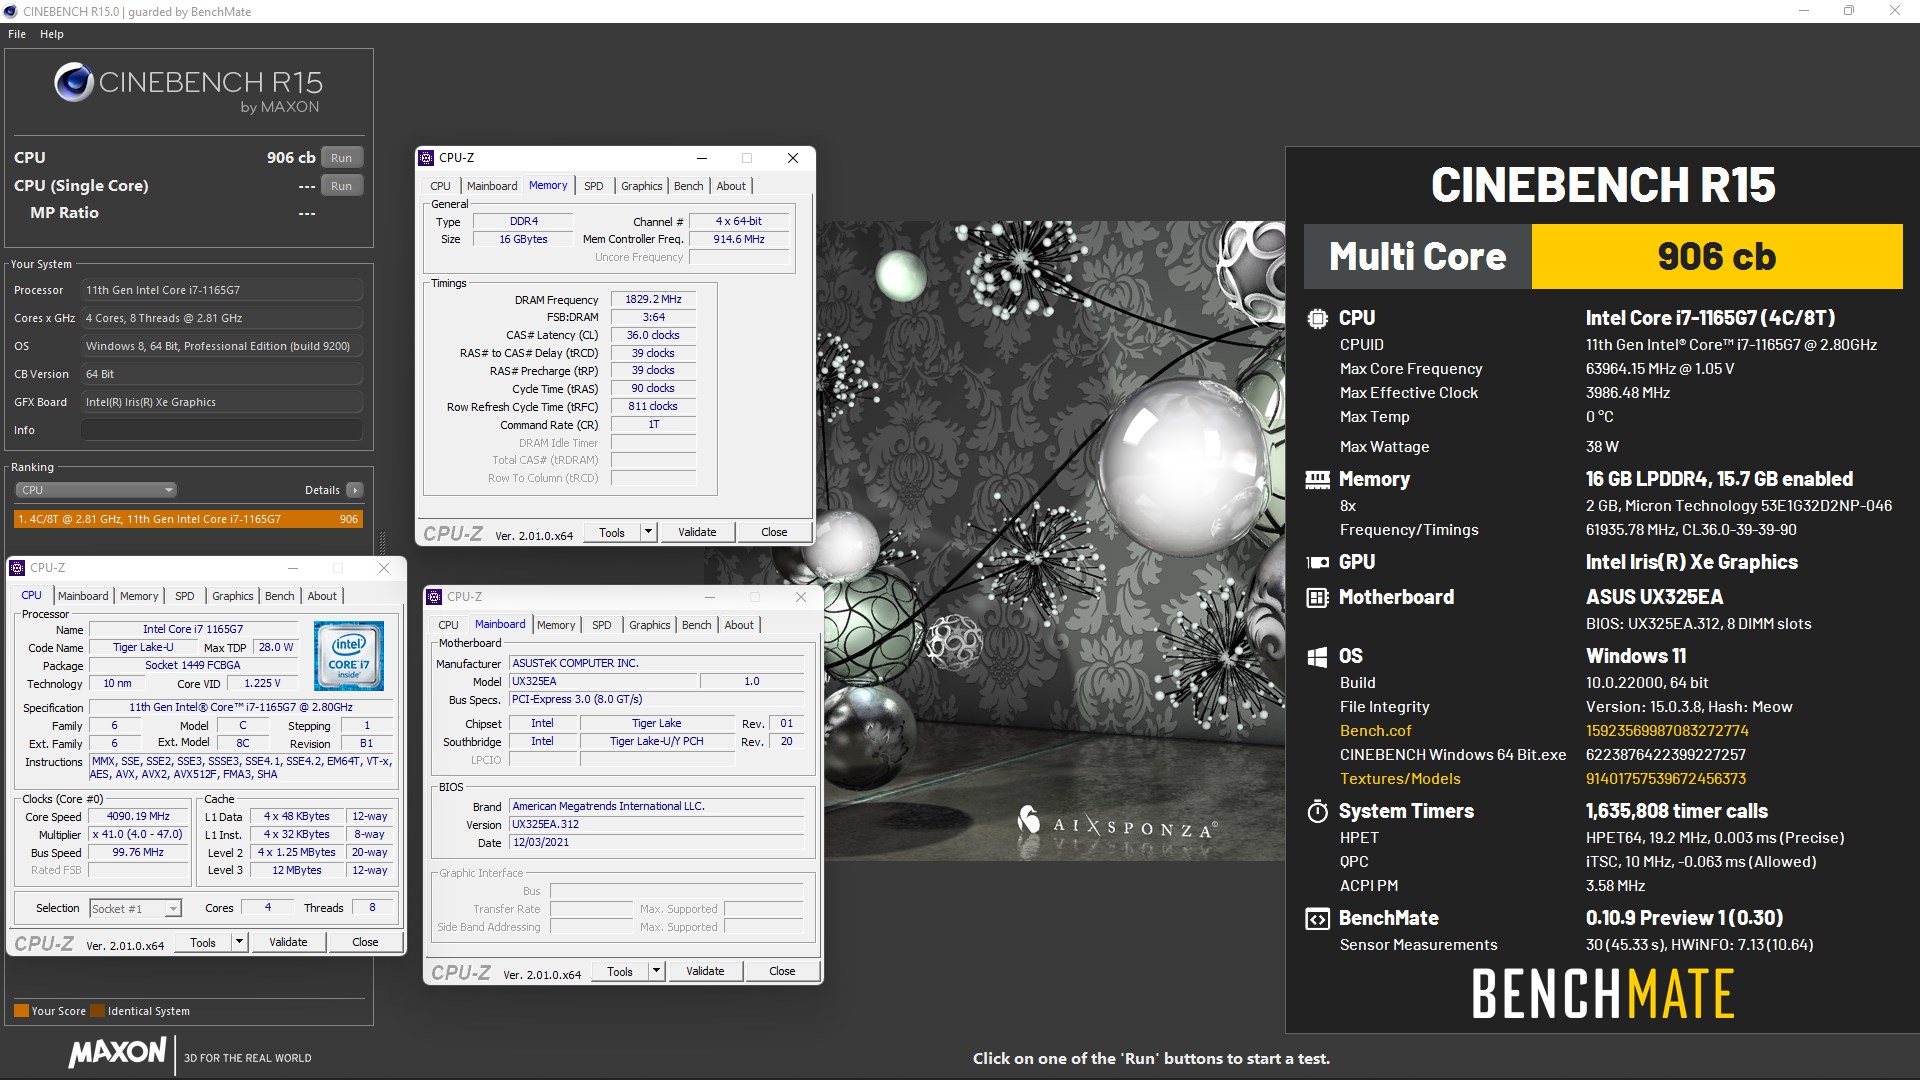Click CPU-Z app icon in Mainboard window title
This screenshot has height=1080, width=1920.
point(434,597)
